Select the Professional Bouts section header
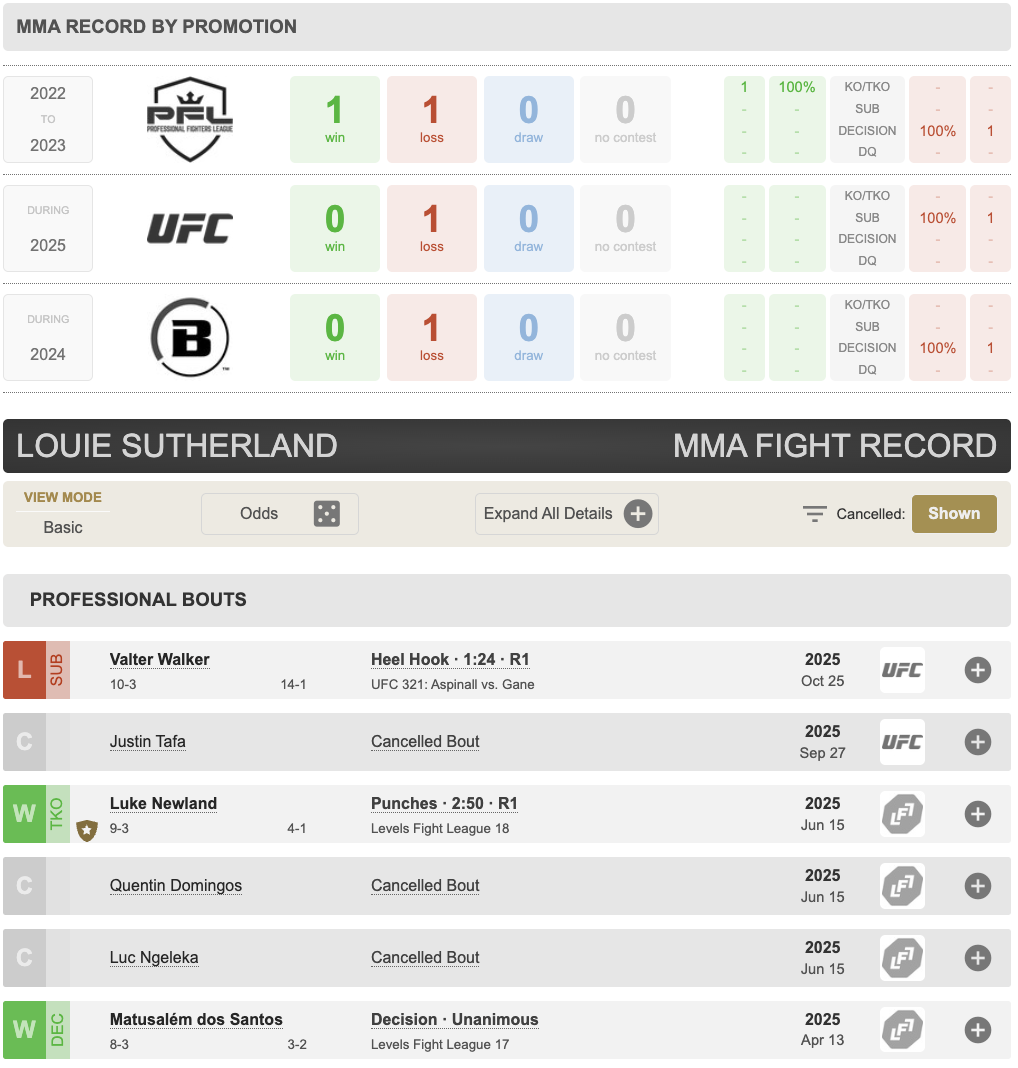Screen dimensions: 1018x1068 pyautogui.click(x=138, y=600)
